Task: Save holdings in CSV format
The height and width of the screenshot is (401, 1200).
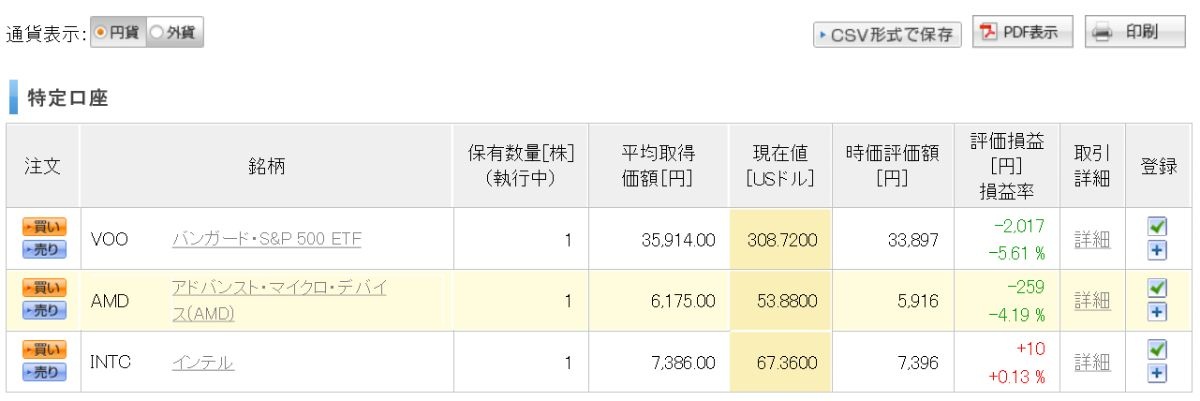Action: [887, 35]
